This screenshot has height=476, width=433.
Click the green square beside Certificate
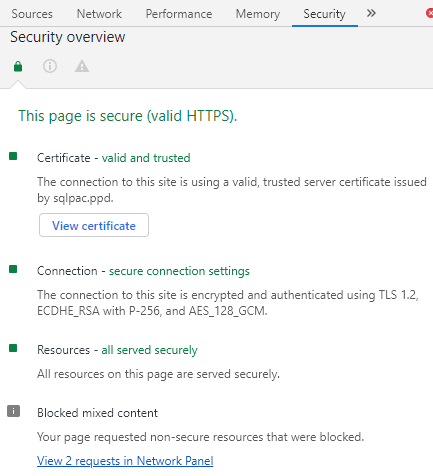point(13,156)
